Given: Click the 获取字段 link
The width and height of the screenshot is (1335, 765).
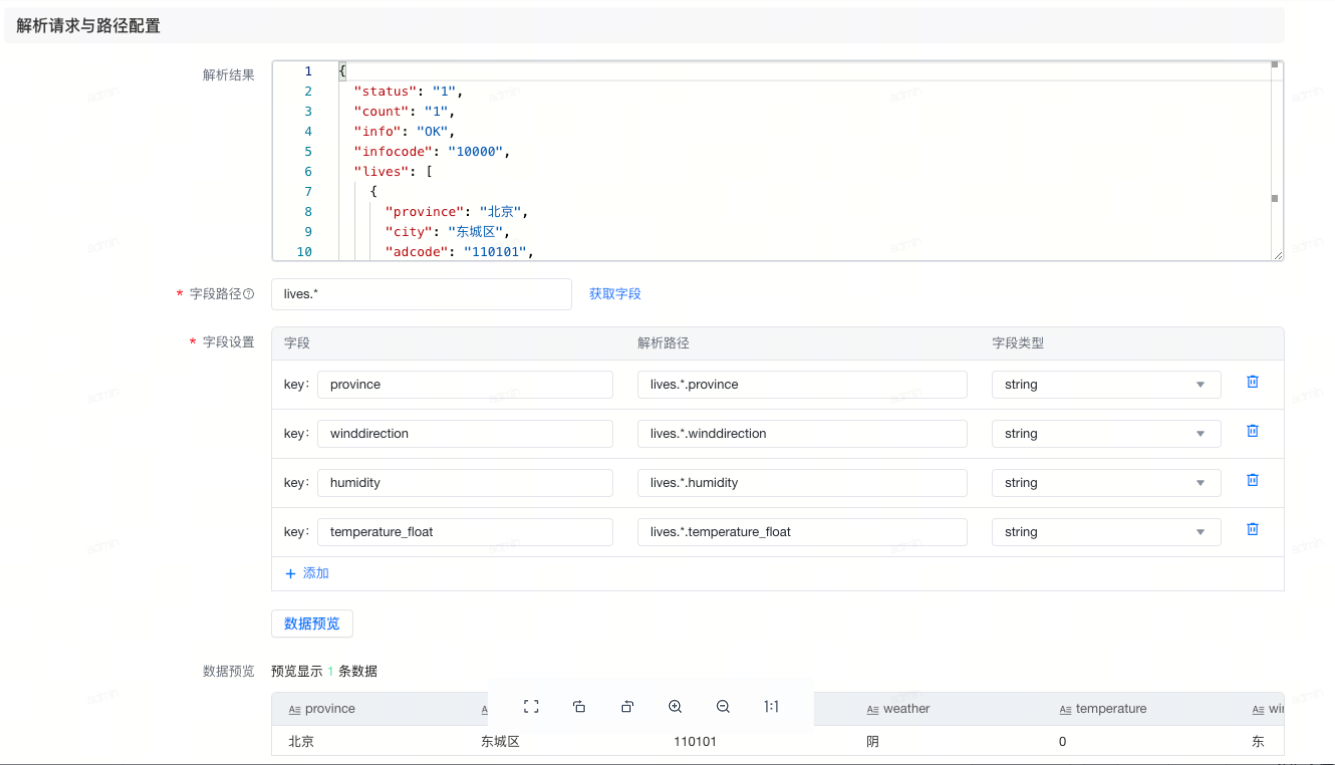Looking at the screenshot, I should (x=615, y=294).
